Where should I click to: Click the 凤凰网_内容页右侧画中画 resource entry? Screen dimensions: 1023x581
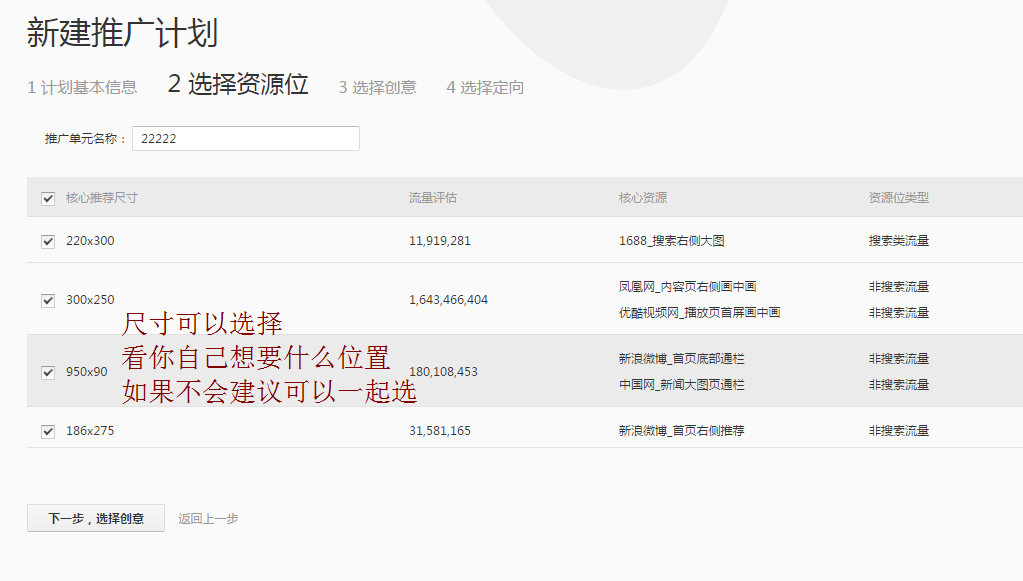point(687,287)
